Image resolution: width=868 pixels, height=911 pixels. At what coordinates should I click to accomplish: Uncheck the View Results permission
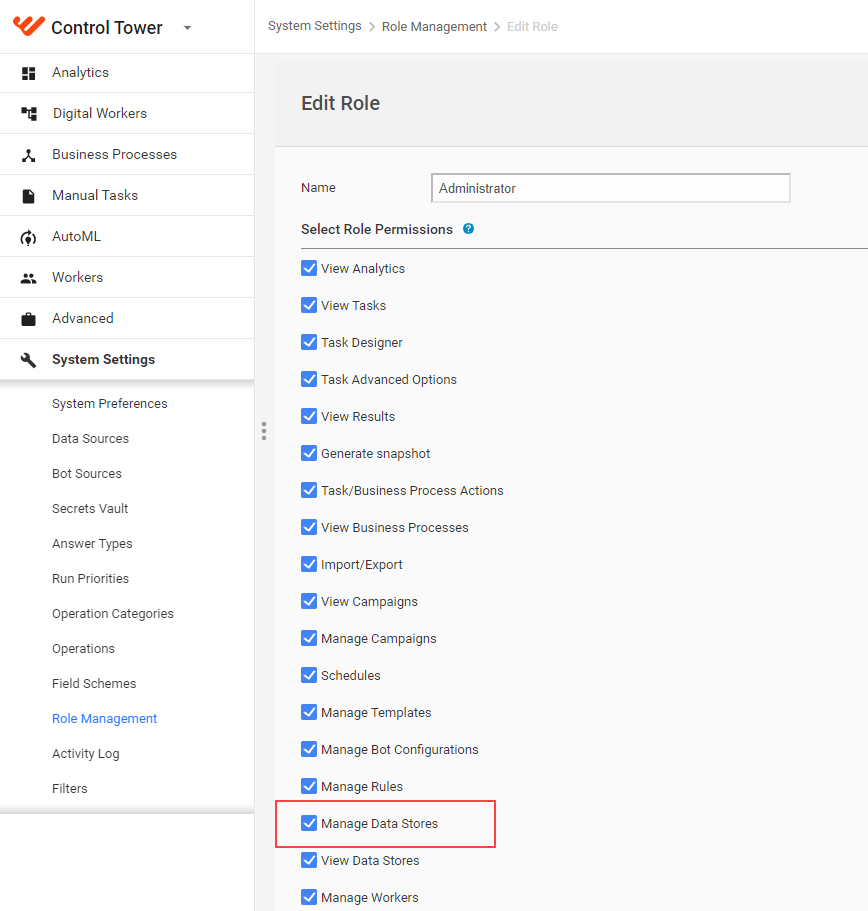click(x=309, y=416)
